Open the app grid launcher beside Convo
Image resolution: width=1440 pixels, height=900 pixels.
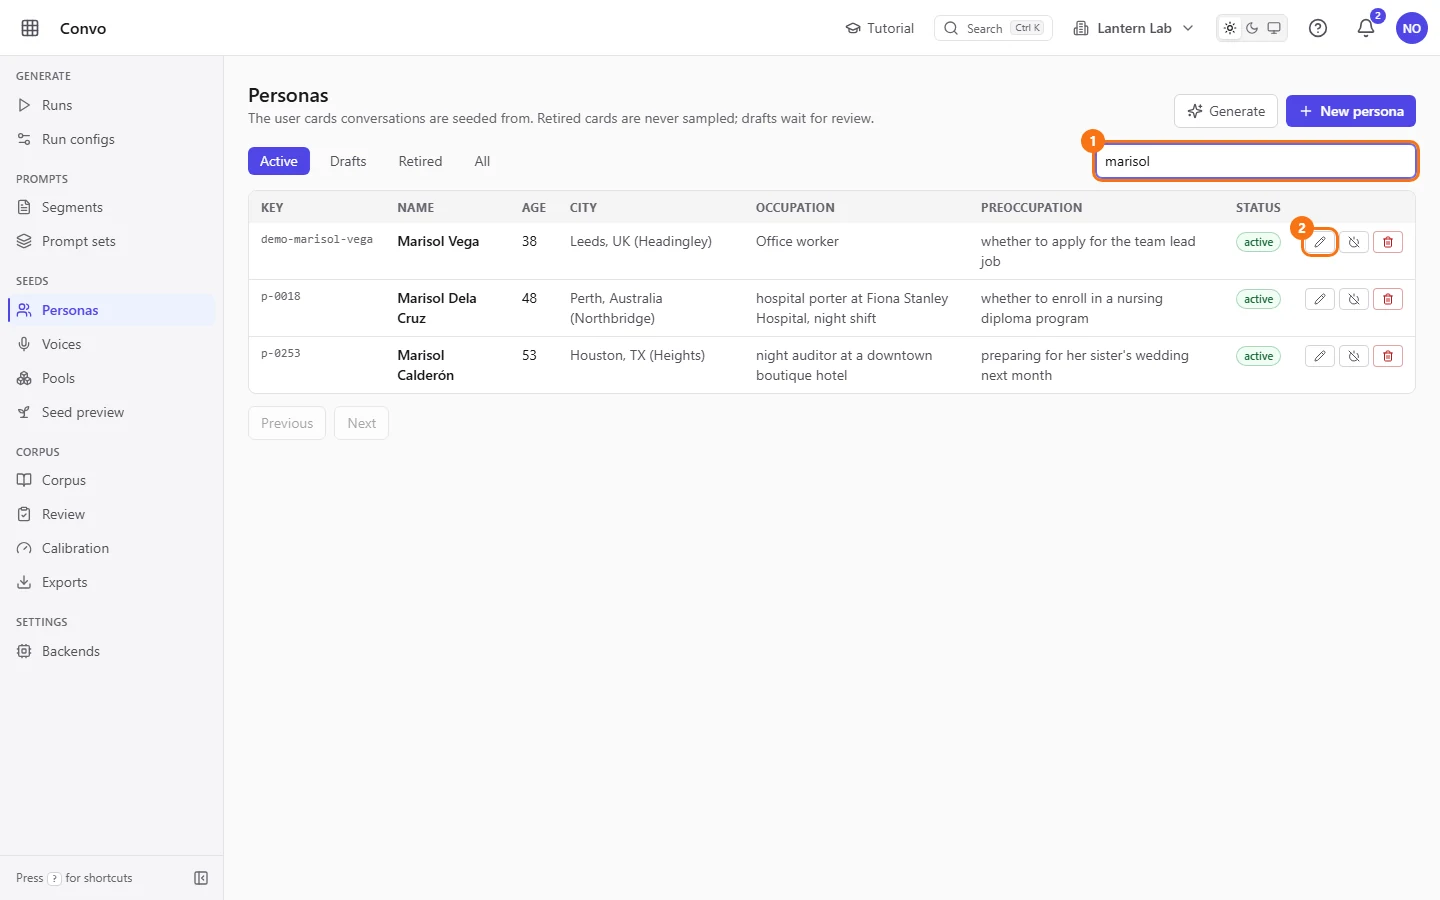[x=30, y=28]
